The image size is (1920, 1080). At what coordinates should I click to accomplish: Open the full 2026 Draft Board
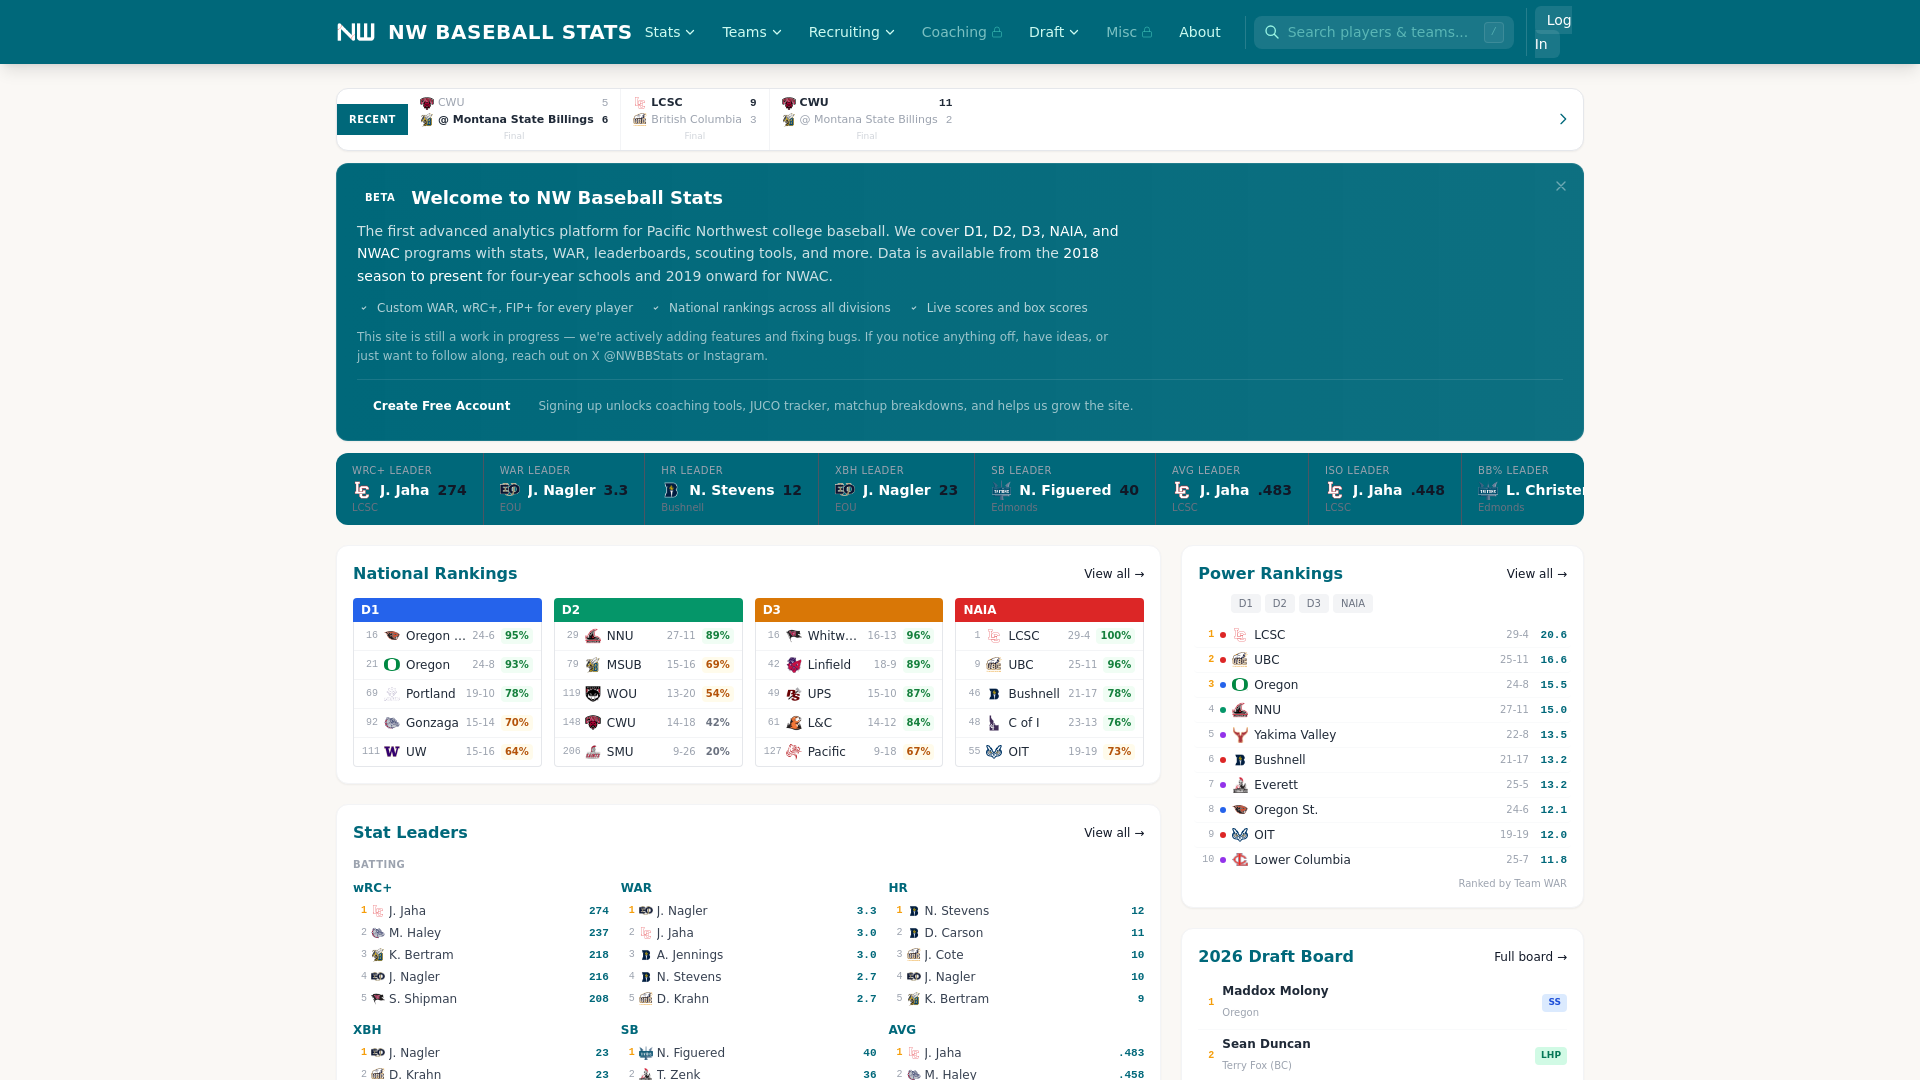(x=1530, y=957)
